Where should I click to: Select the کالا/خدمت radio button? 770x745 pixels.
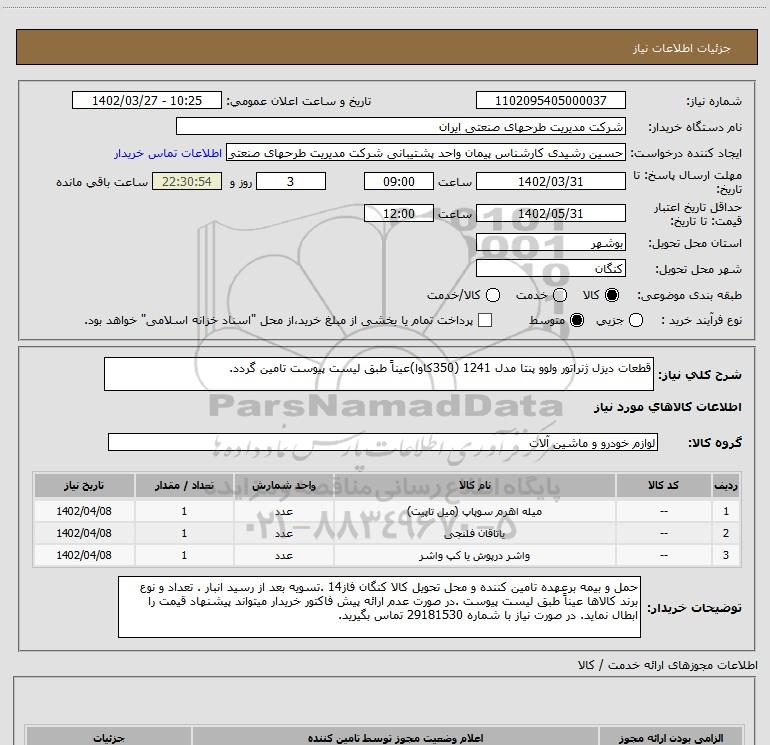click(x=493, y=295)
